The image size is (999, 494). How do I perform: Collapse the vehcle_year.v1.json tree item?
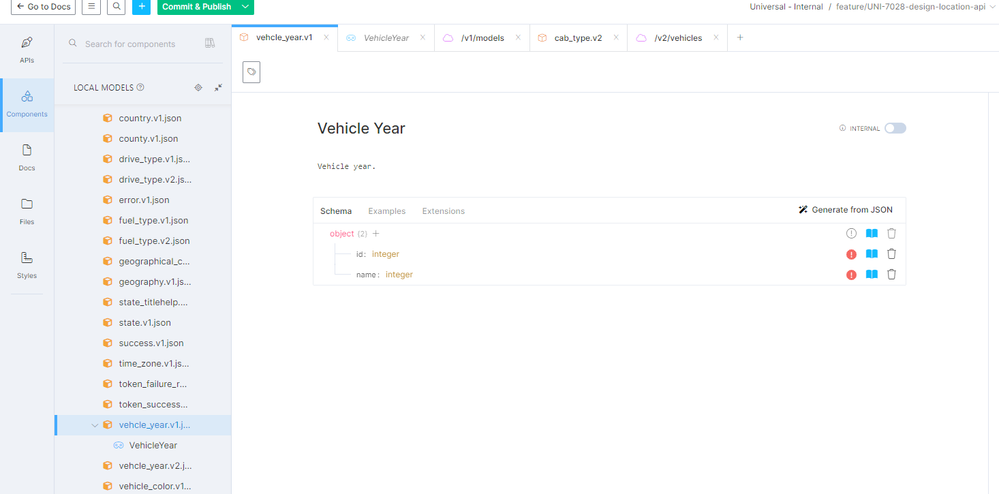click(95, 425)
